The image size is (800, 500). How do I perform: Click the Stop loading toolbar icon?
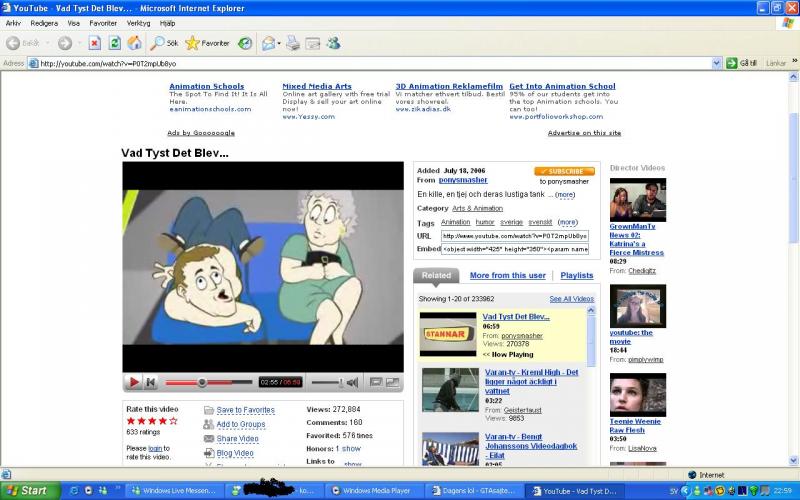95,43
